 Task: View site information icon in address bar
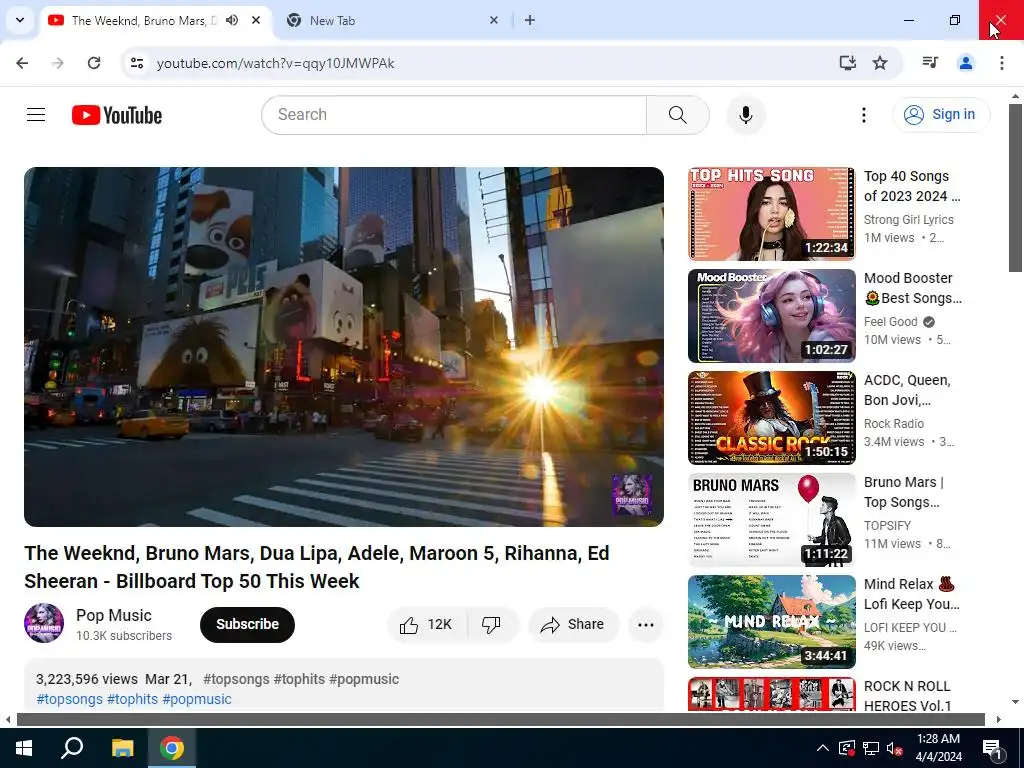(137, 63)
